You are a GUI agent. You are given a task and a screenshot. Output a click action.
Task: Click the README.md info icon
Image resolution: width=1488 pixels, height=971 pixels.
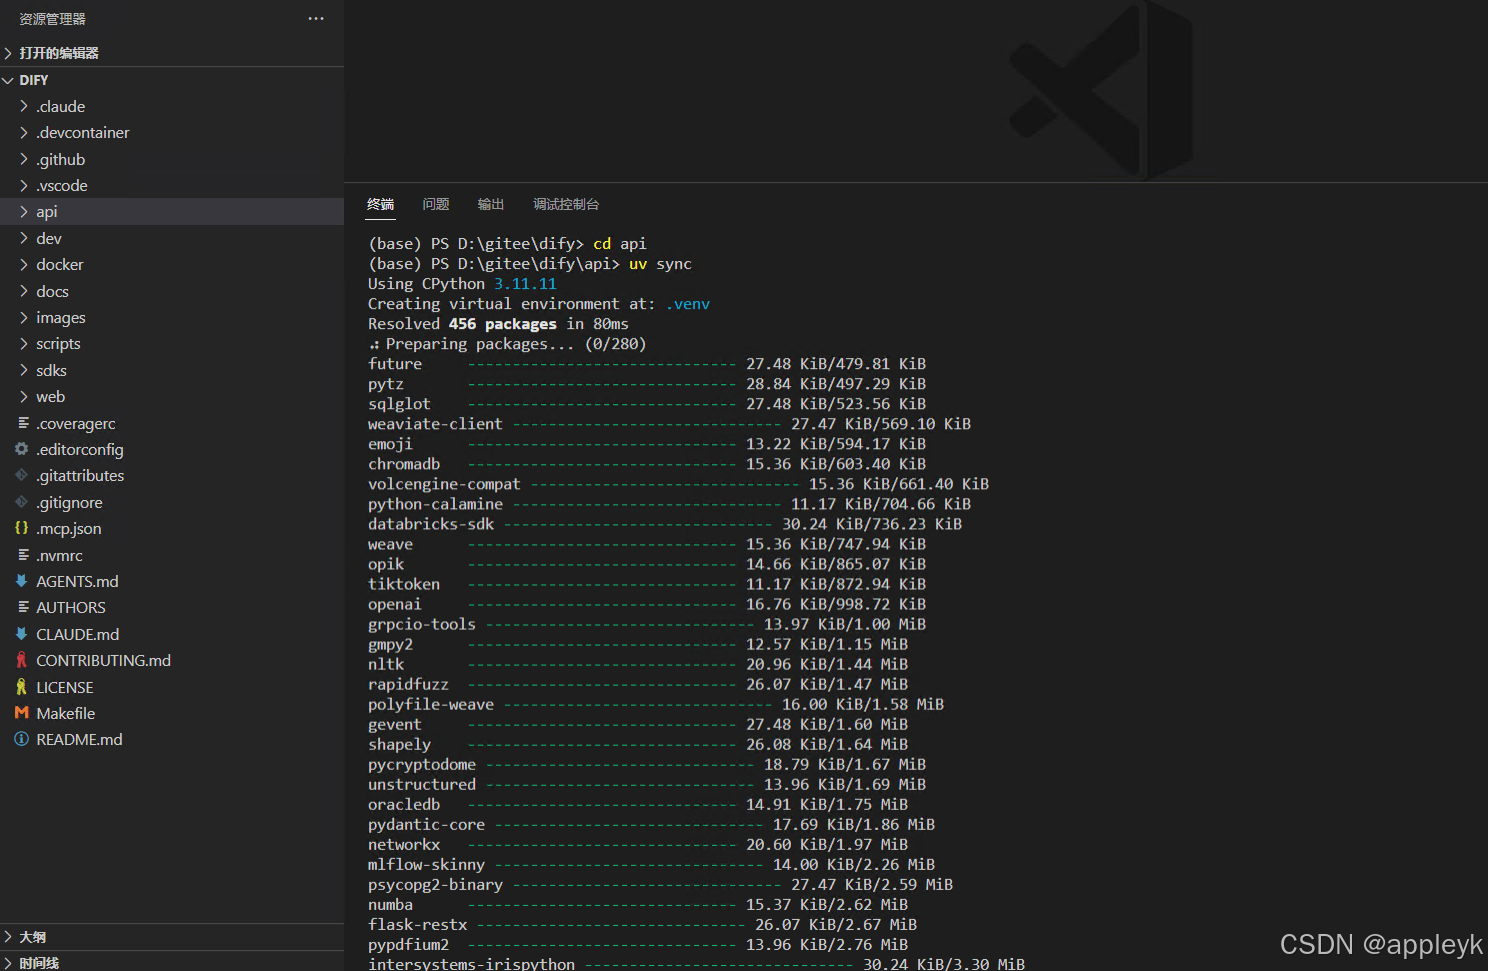tap(22, 739)
